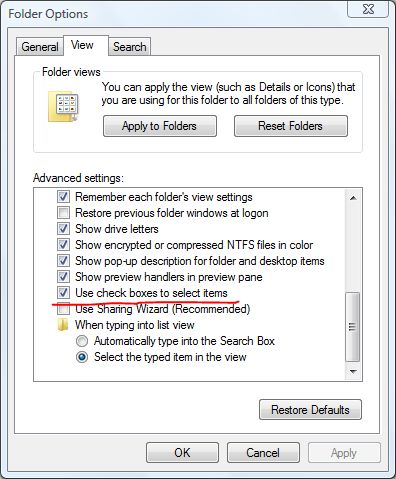396x479 pixels.
Task: Click the scrollbar up arrow in Advanced settings
Action: tap(353, 198)
